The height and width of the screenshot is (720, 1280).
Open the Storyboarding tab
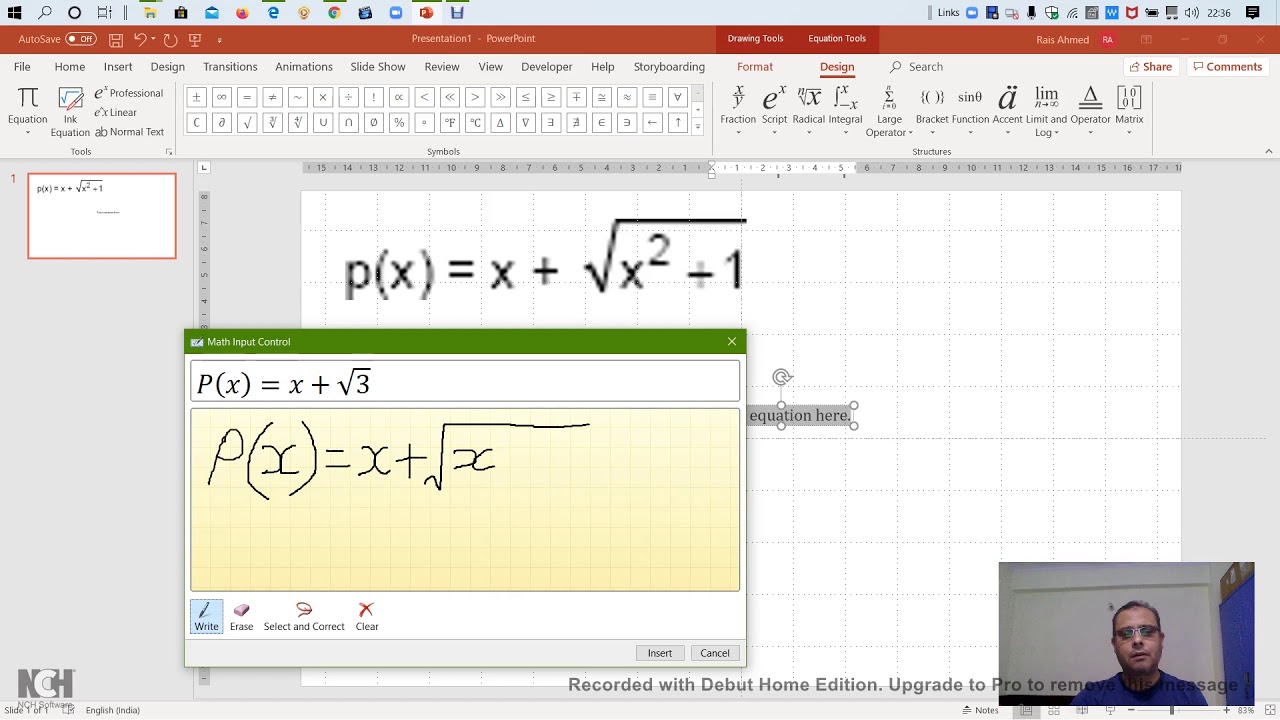(x=669, y=67)
